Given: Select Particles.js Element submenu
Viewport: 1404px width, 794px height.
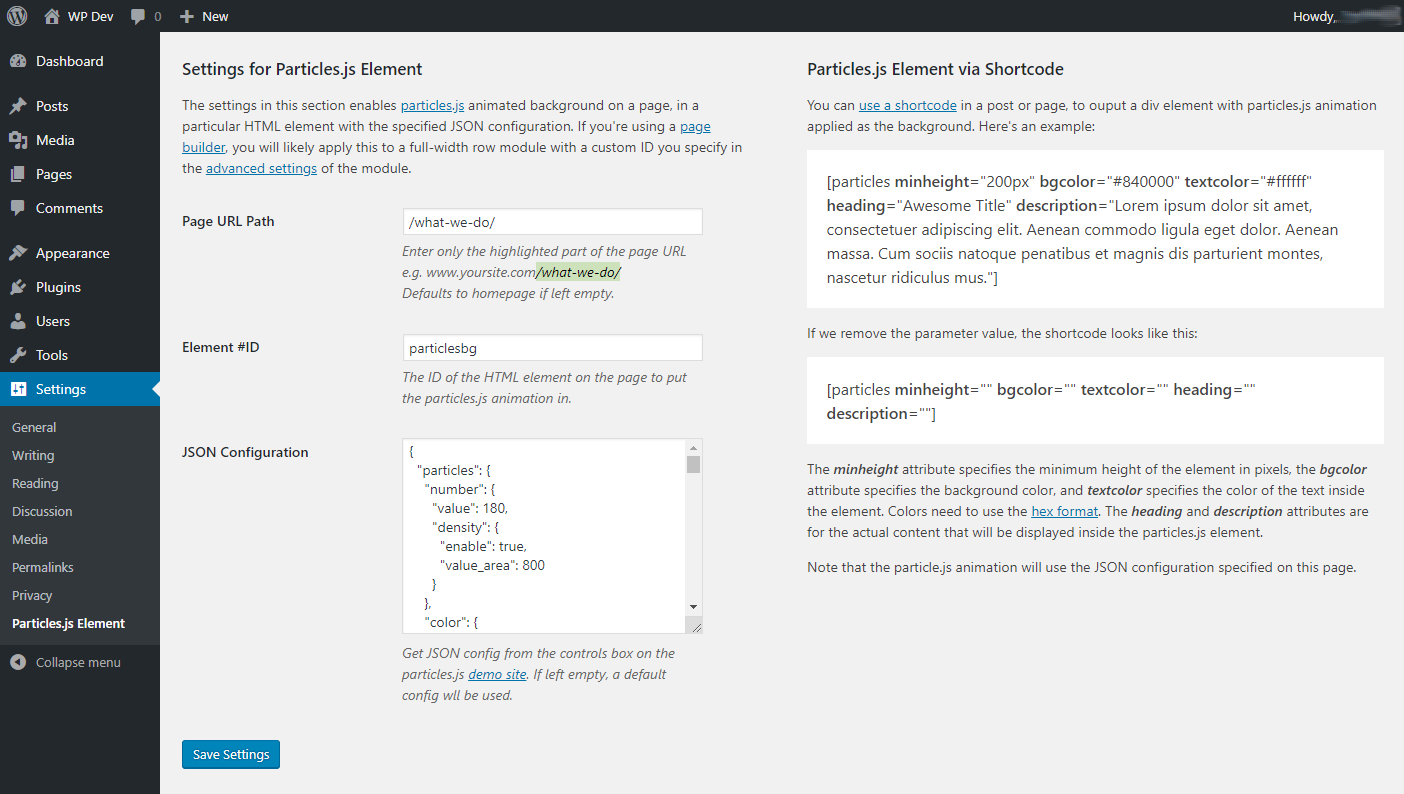Looking at the screenshot, I should pos(69,623).
